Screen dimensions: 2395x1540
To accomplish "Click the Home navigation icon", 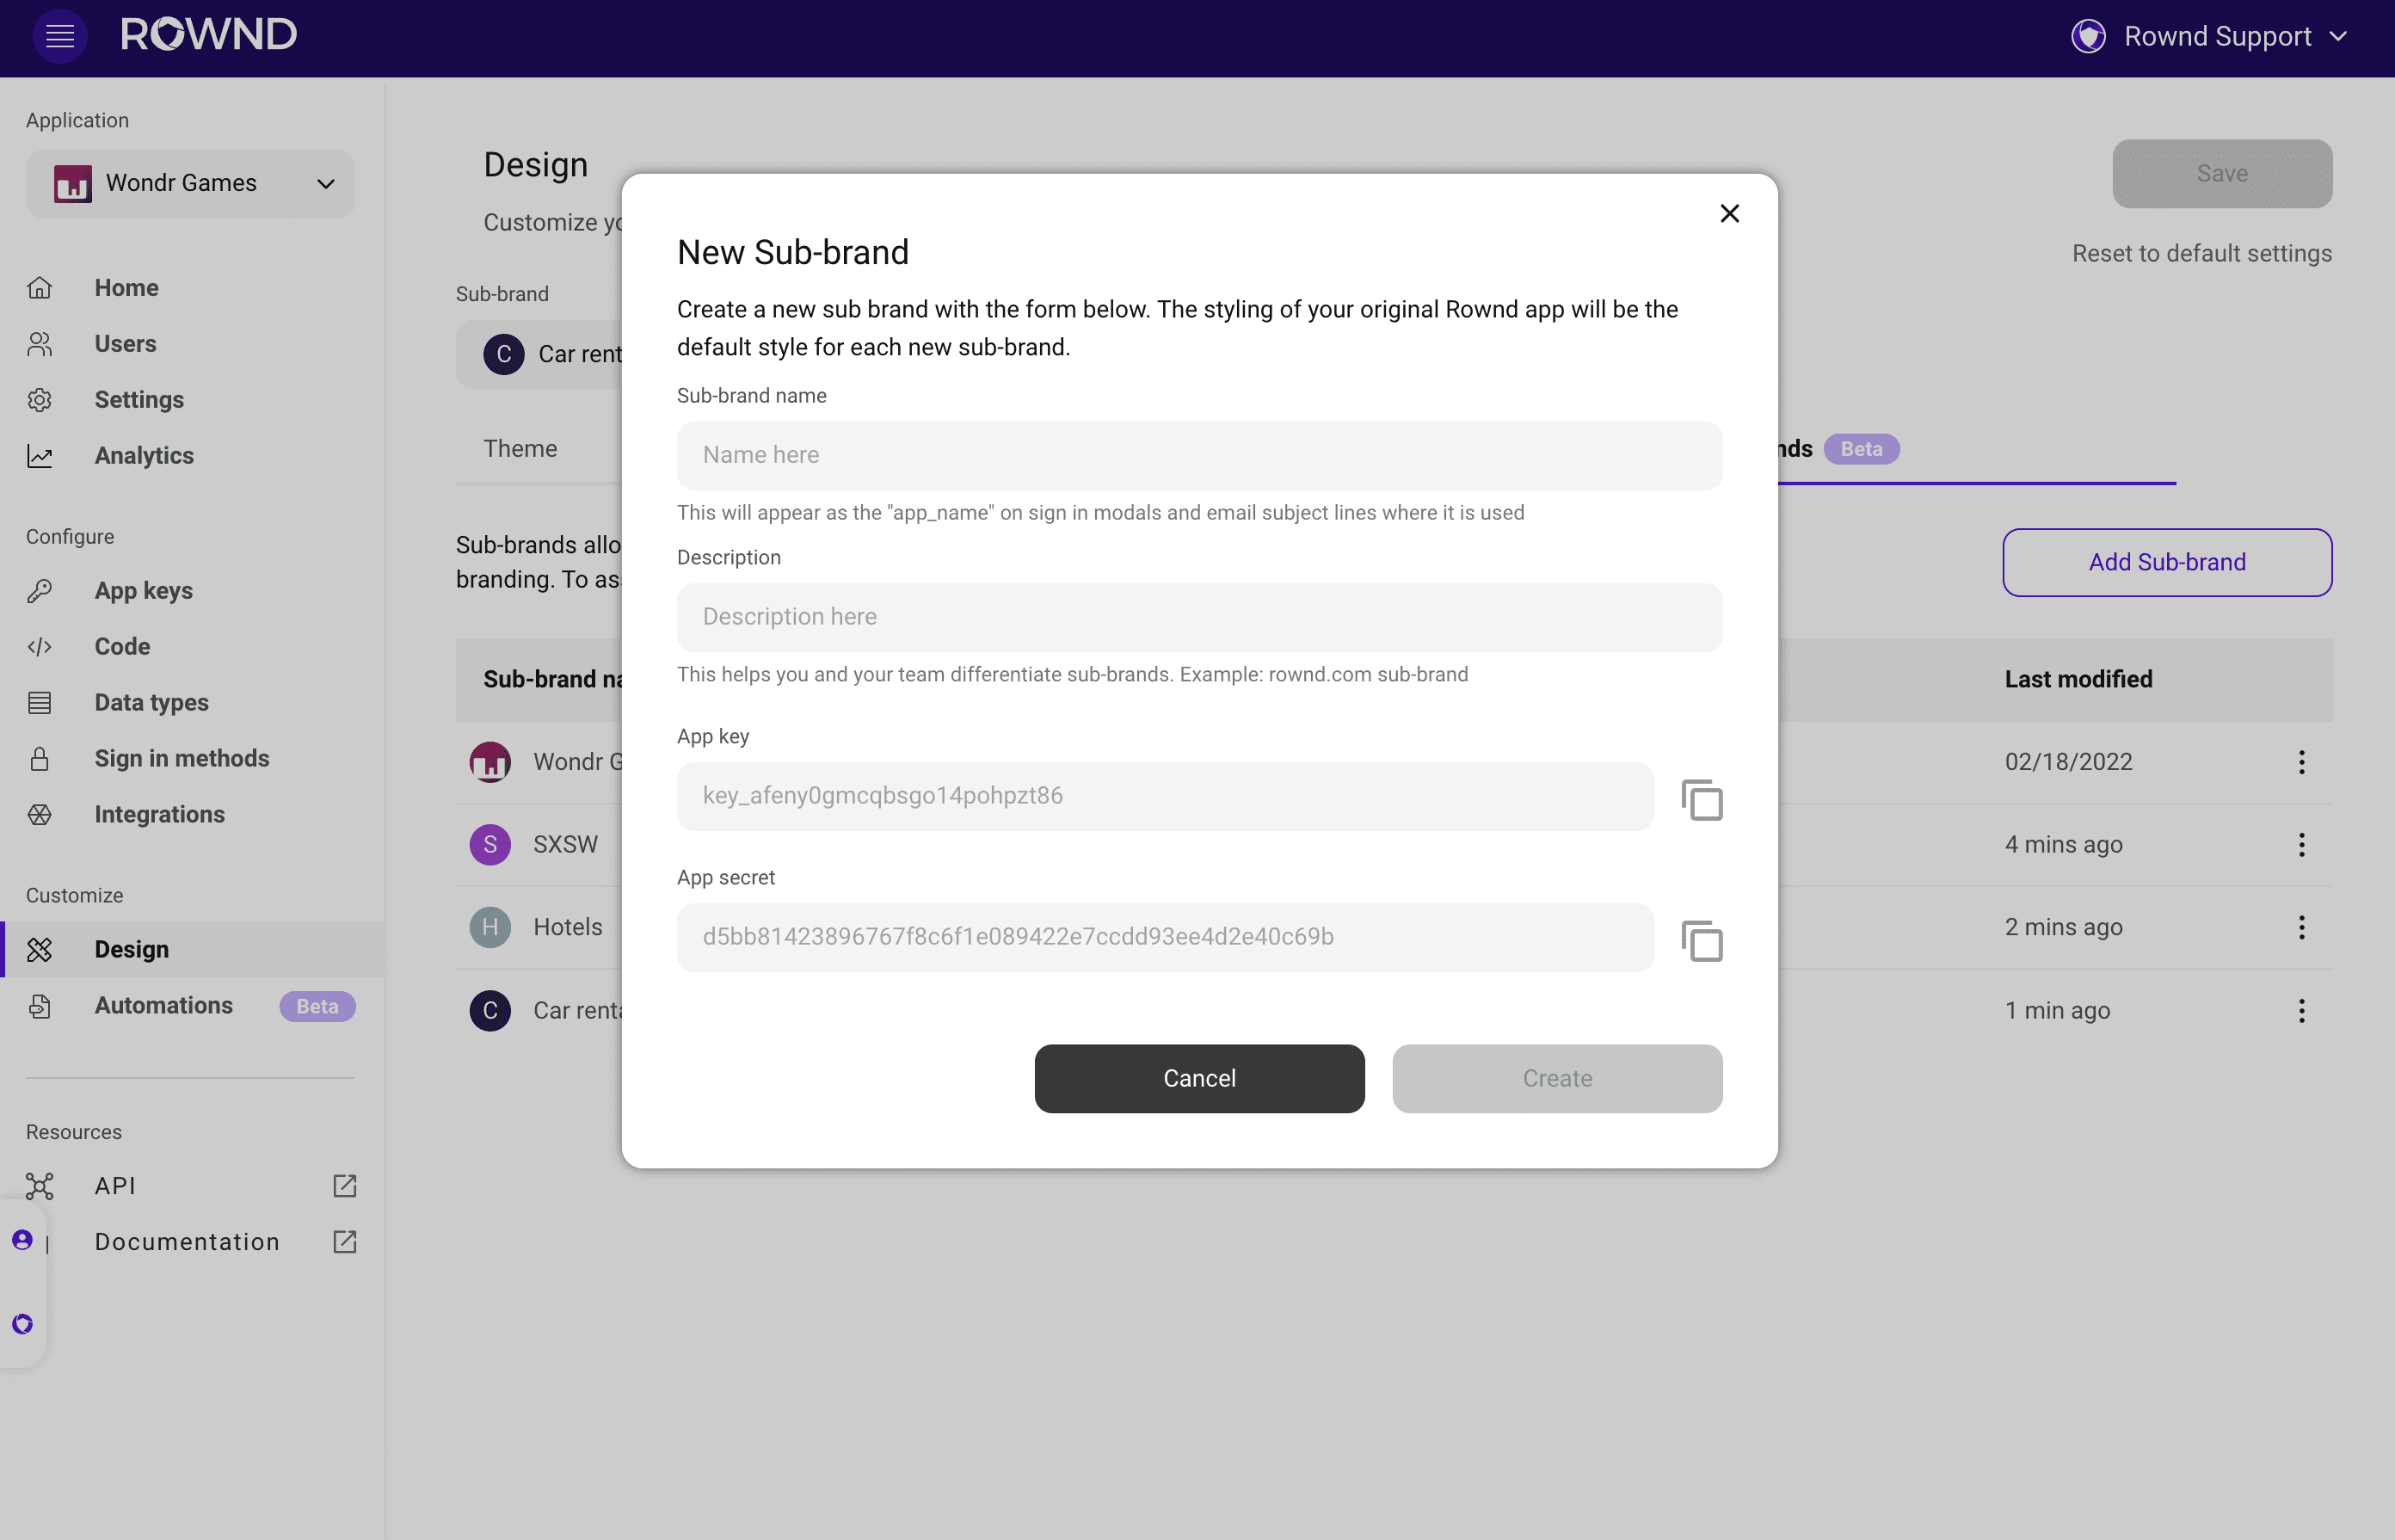I will 40,286.
